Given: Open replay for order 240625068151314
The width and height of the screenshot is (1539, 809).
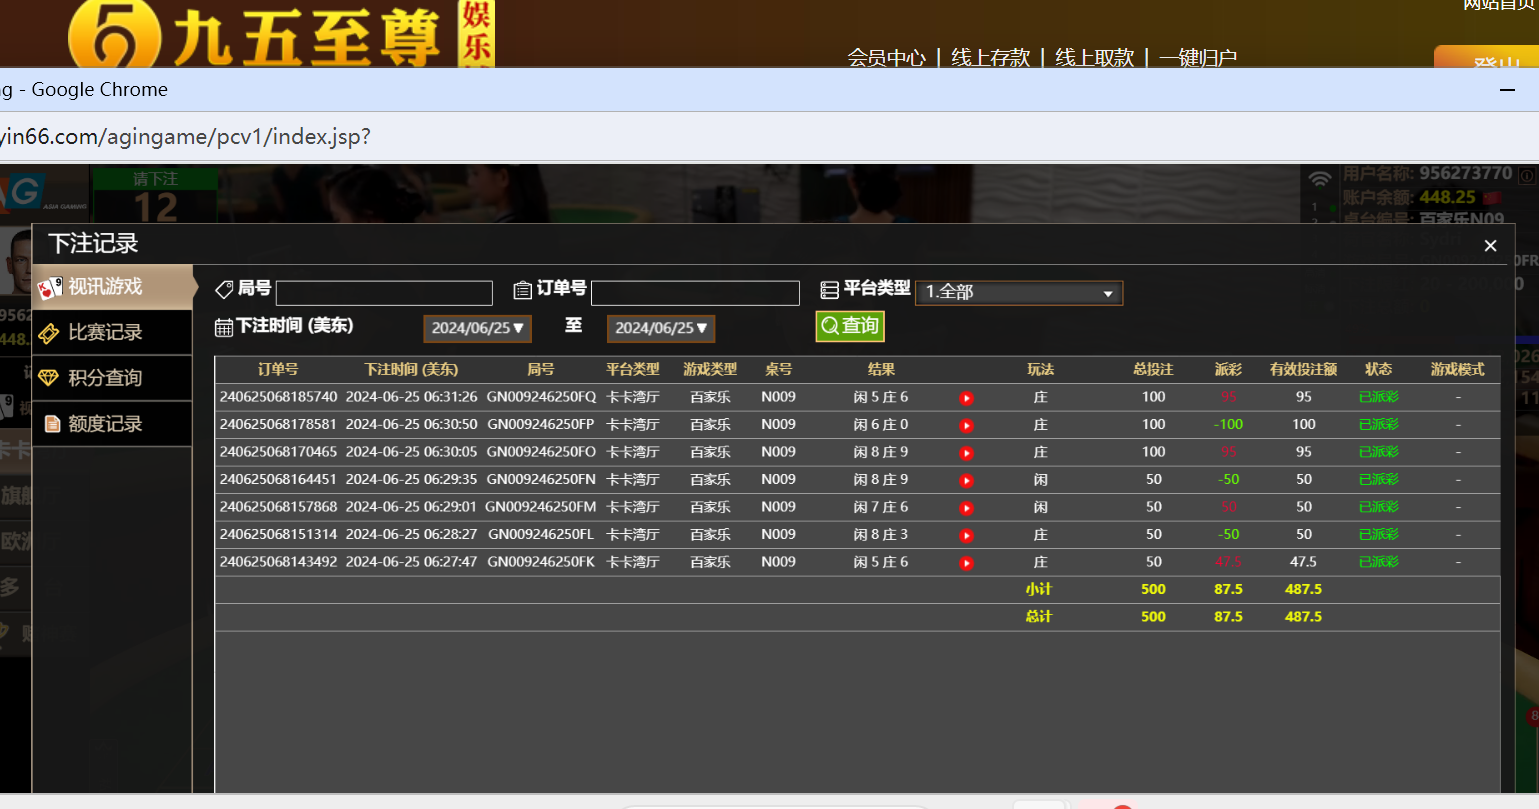Looking at the screenshot, I should click(x=966, y=536).
